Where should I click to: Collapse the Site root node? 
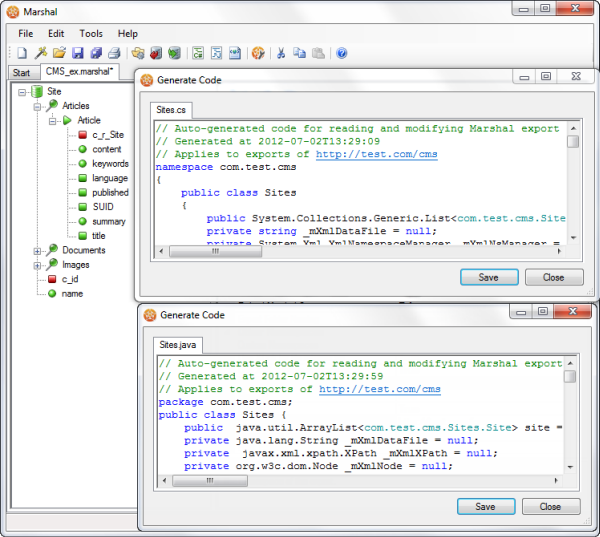(x=23, y=92)
